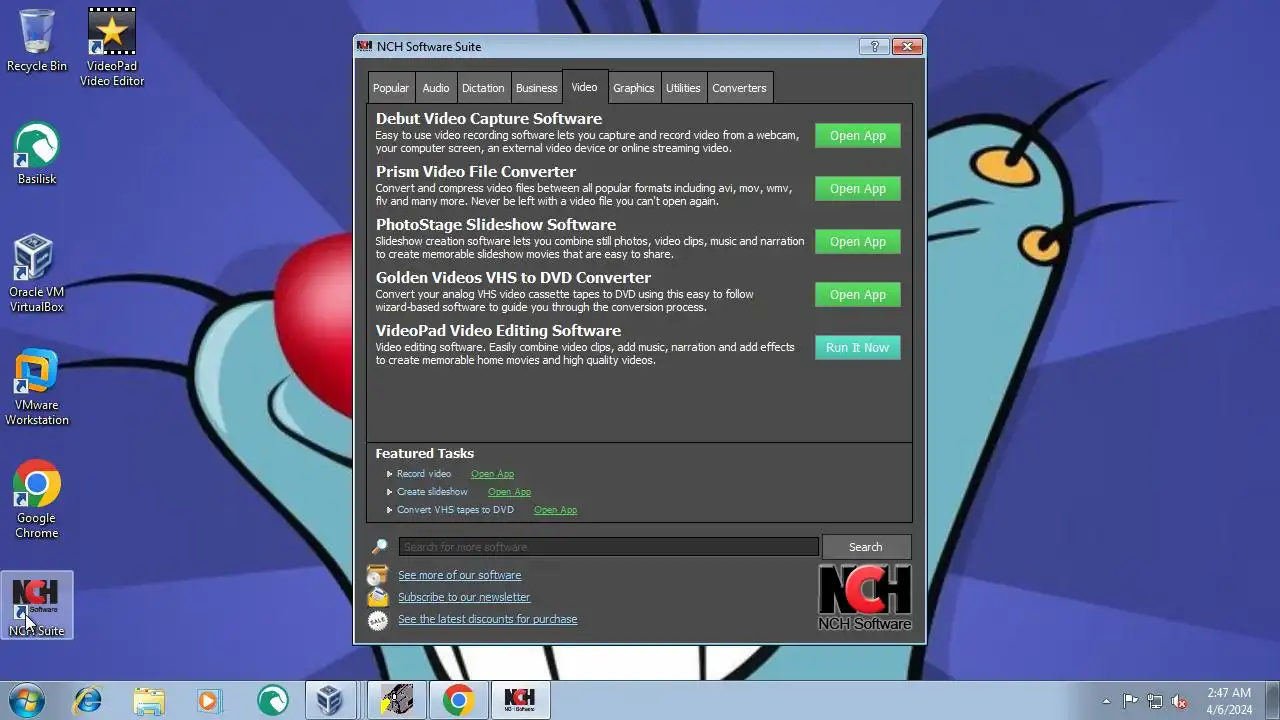Click the SALE badge icon
1280x720 pixels.
[x=377, y=620]
